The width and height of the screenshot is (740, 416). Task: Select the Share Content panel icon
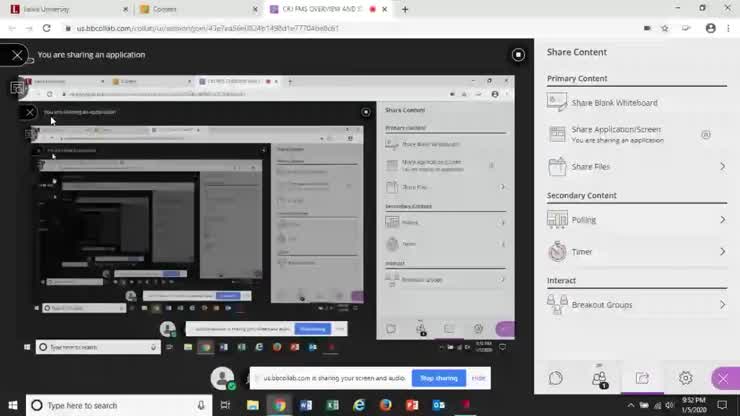642,378
